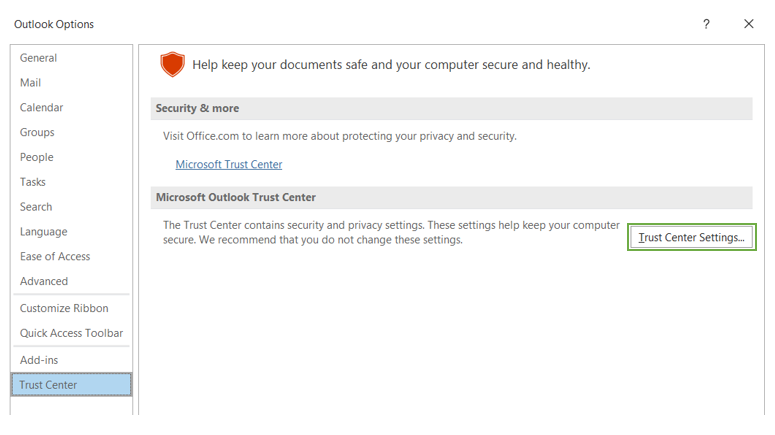
Task: Open the Quick Access Toolbar options
Action: click(x=71, y=333)
